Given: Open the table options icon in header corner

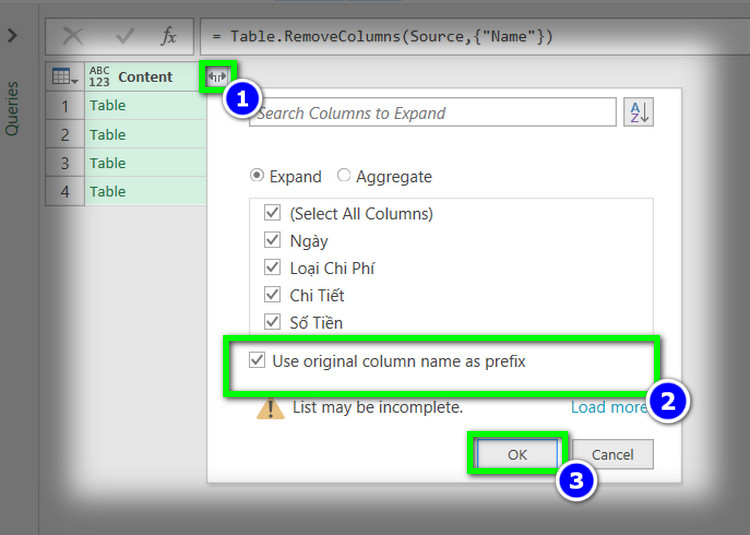Looking at the screenshot, I should click(x=65, y=76).
